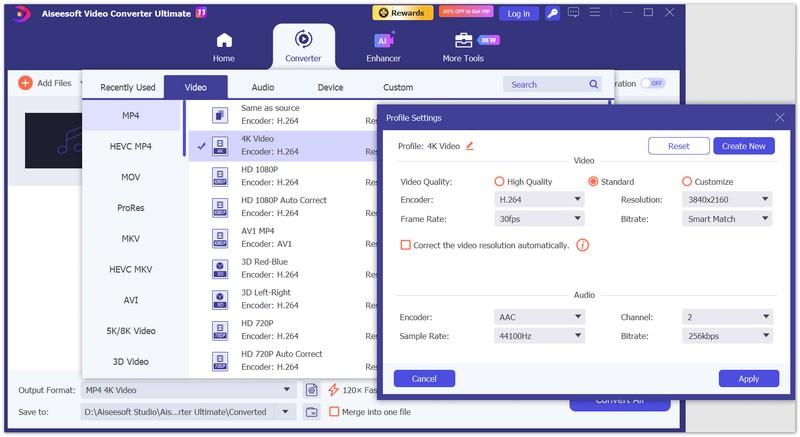This screenshot has width=800, height=437.
Task: Expand the Resolution 3840x2160 dropdown
Action: coord(727,199)
